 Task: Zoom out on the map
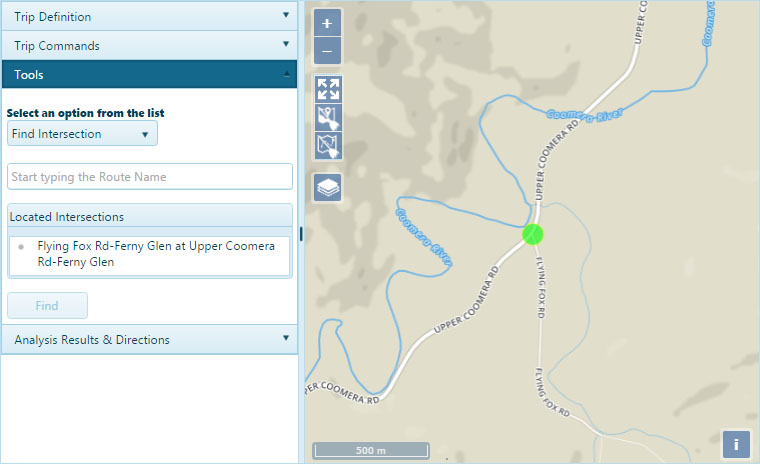(x=327, y=50)
